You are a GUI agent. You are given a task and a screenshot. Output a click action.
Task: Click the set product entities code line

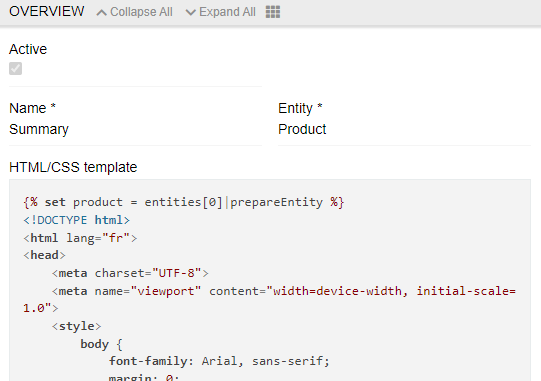pyautogui.click(x=184, y=202)
